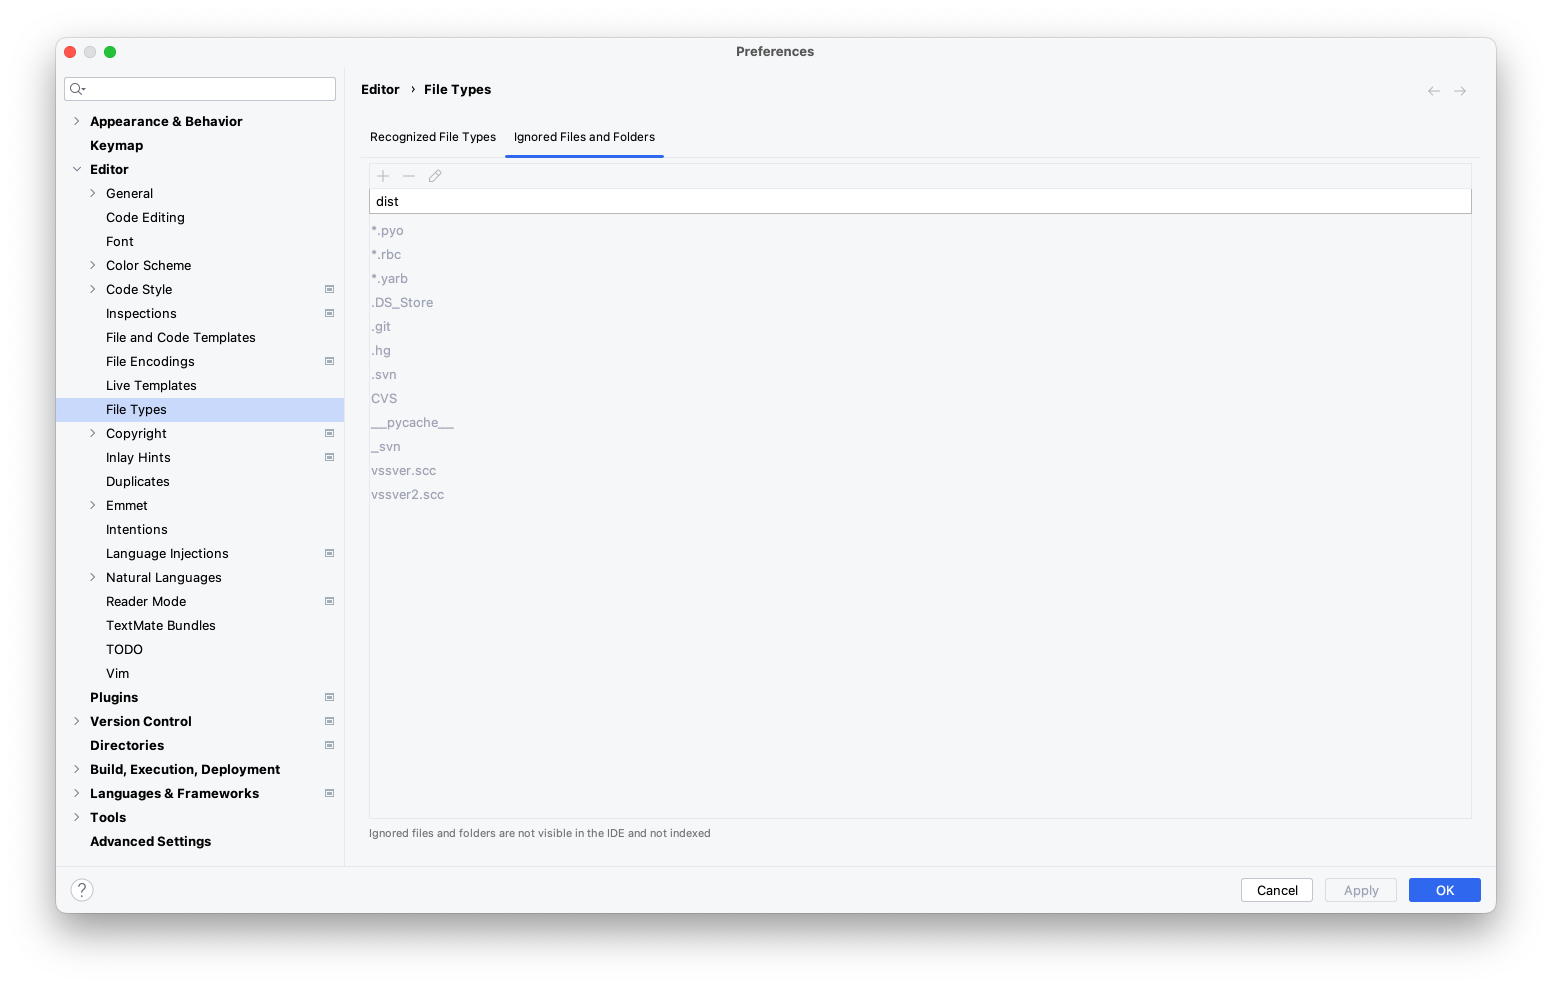Expand the Appearance & Behavior section
This screenshot has width=1552, height=987.
pyautogui.click(x=77, y=121)
